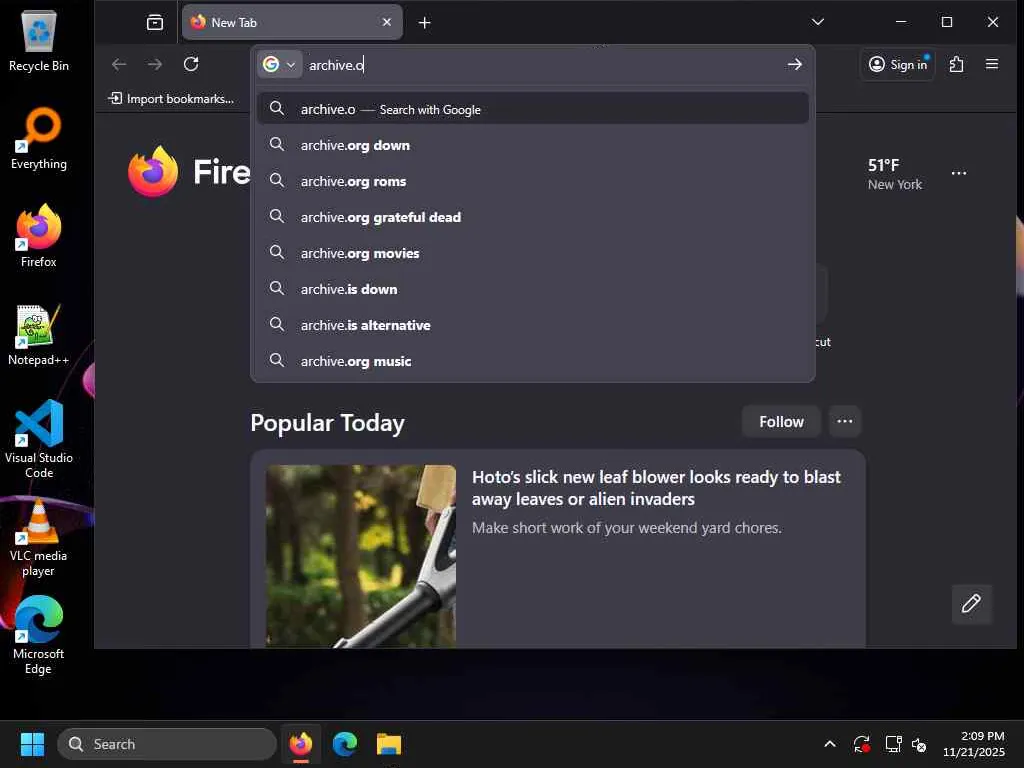The height and width of the screenshot is (768, 1024).
Task: Select 'archive.o — Search with Google' suggestion
Action: (x=532, y=109)
